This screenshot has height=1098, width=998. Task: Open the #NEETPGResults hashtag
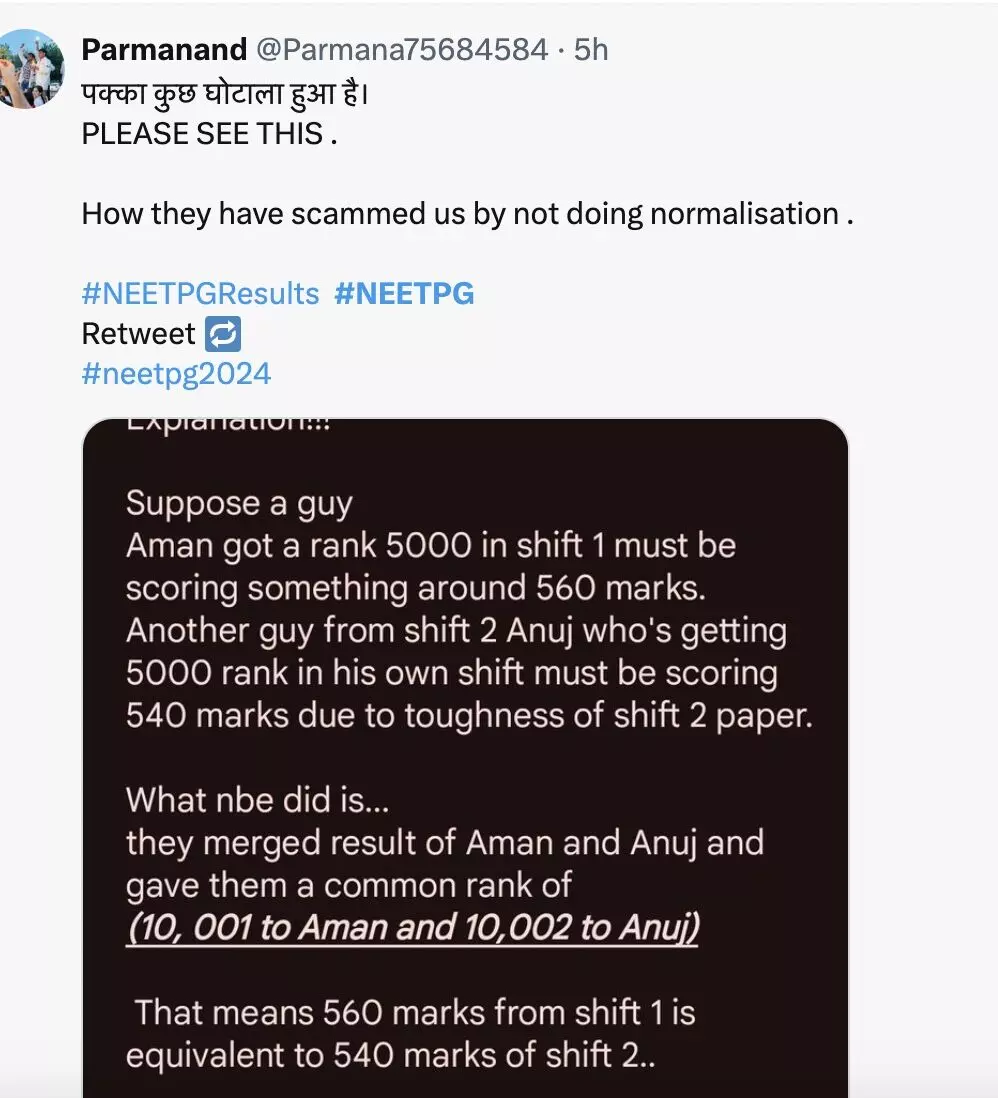point(200,294)
